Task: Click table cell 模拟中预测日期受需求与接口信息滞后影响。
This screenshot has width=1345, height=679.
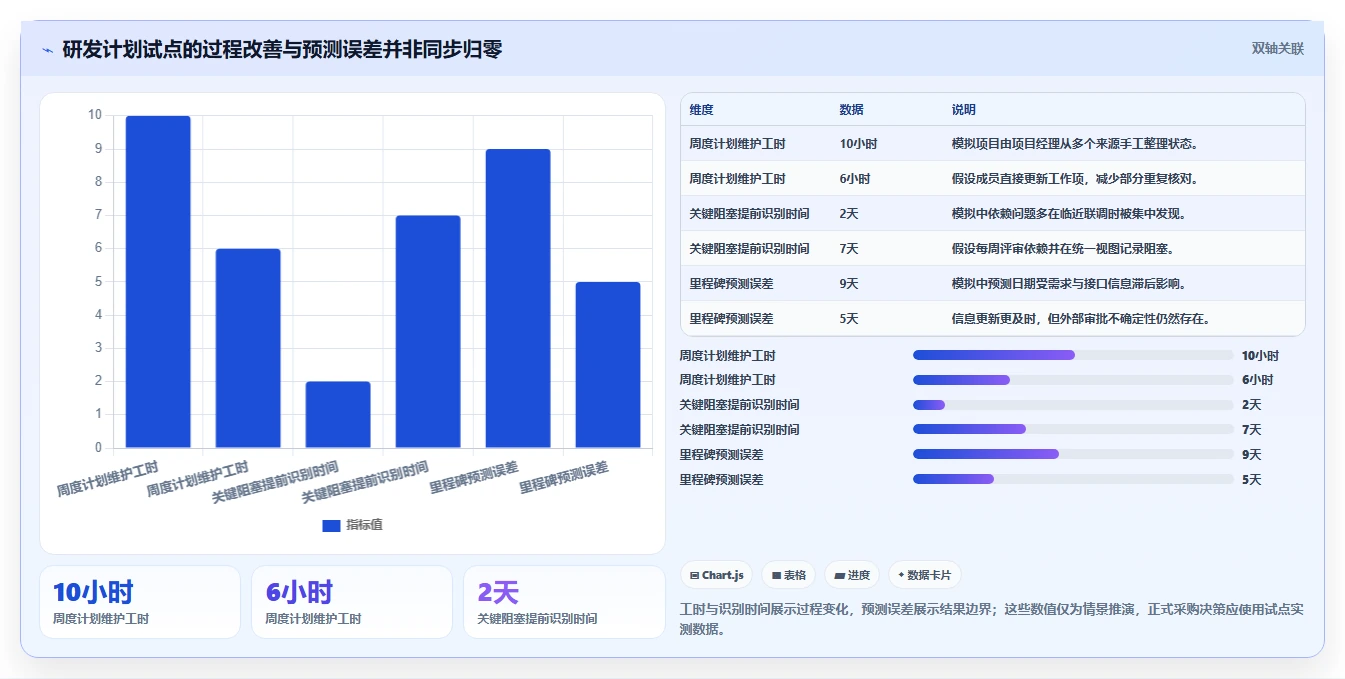Action: tap(1069, 284)
